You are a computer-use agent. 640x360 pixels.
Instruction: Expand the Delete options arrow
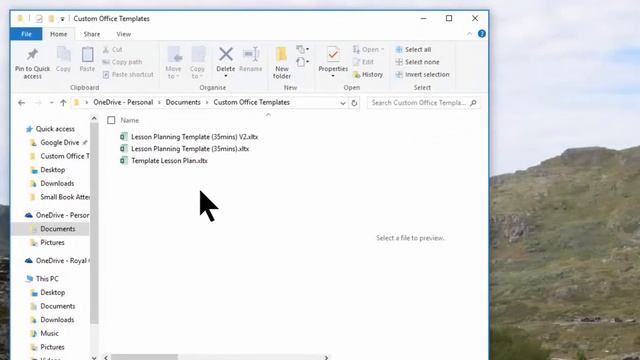(226, 76)
